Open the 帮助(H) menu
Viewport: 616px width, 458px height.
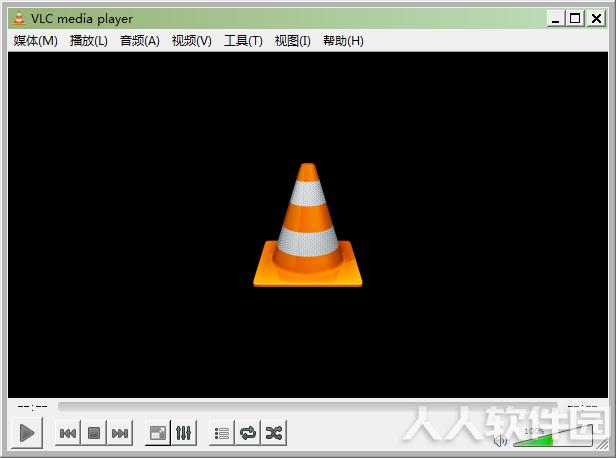click(x=343, y=40)
